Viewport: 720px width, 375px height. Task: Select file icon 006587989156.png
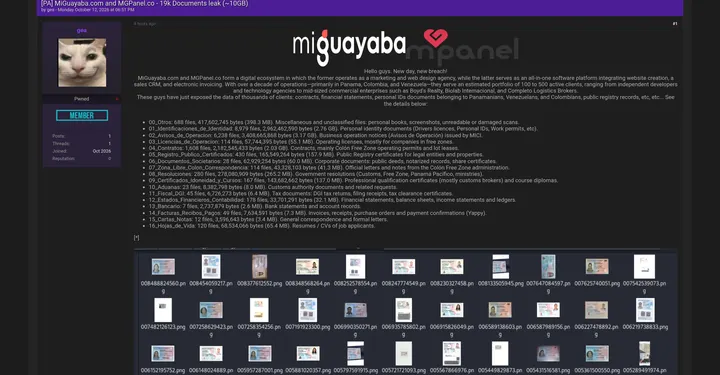(548, 310)
